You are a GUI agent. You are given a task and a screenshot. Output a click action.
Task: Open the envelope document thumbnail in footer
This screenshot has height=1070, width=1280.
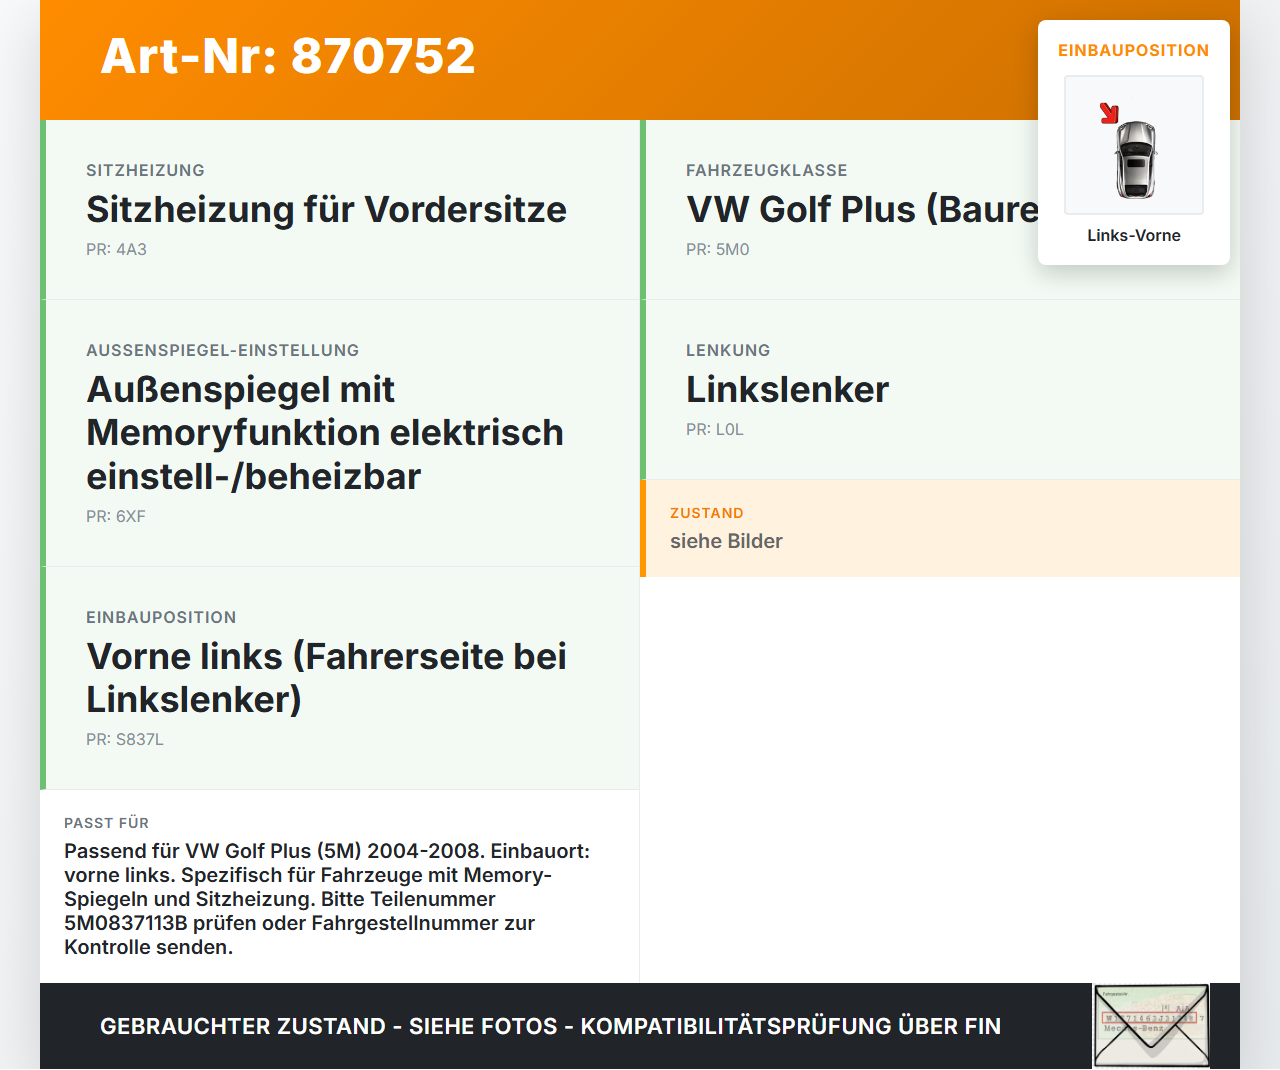pos(1151,1026)
